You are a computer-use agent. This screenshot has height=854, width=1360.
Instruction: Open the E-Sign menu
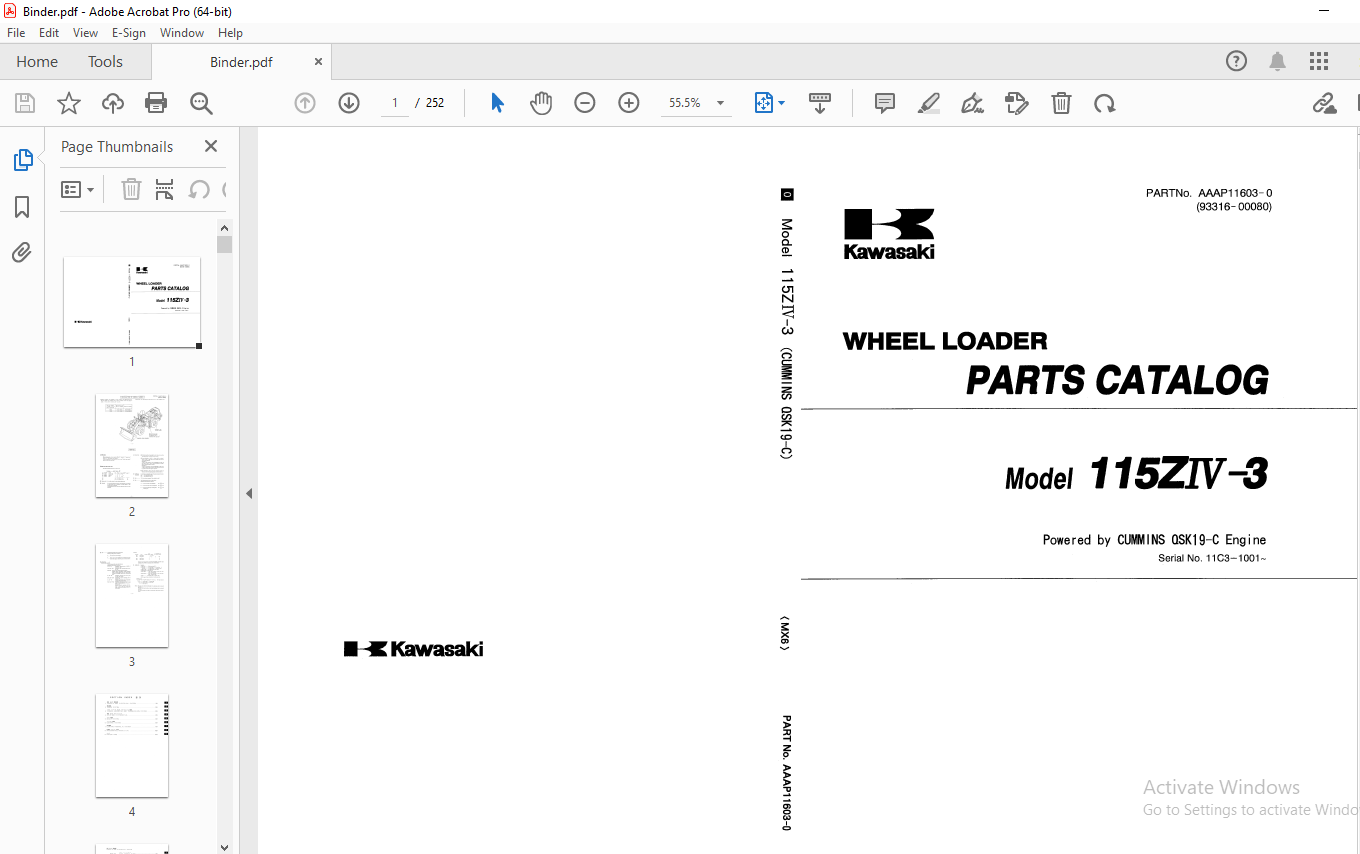point(129,32)
